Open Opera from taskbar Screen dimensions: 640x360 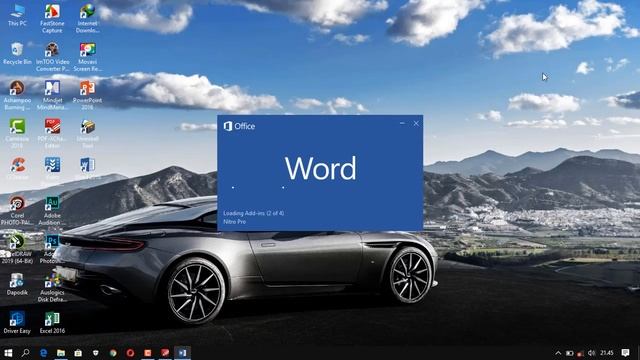point(130,353)
